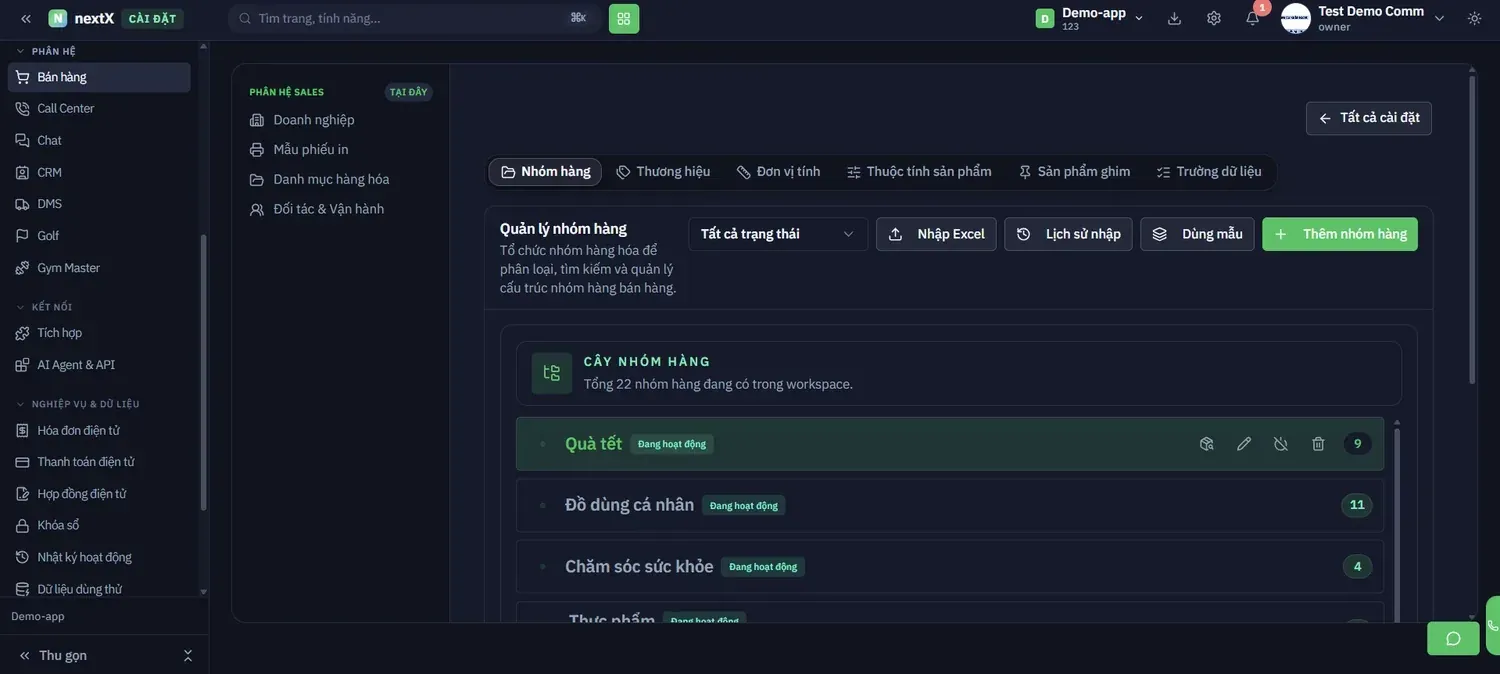Open the Demo-app workspace switcher

tap(1091, 18)
